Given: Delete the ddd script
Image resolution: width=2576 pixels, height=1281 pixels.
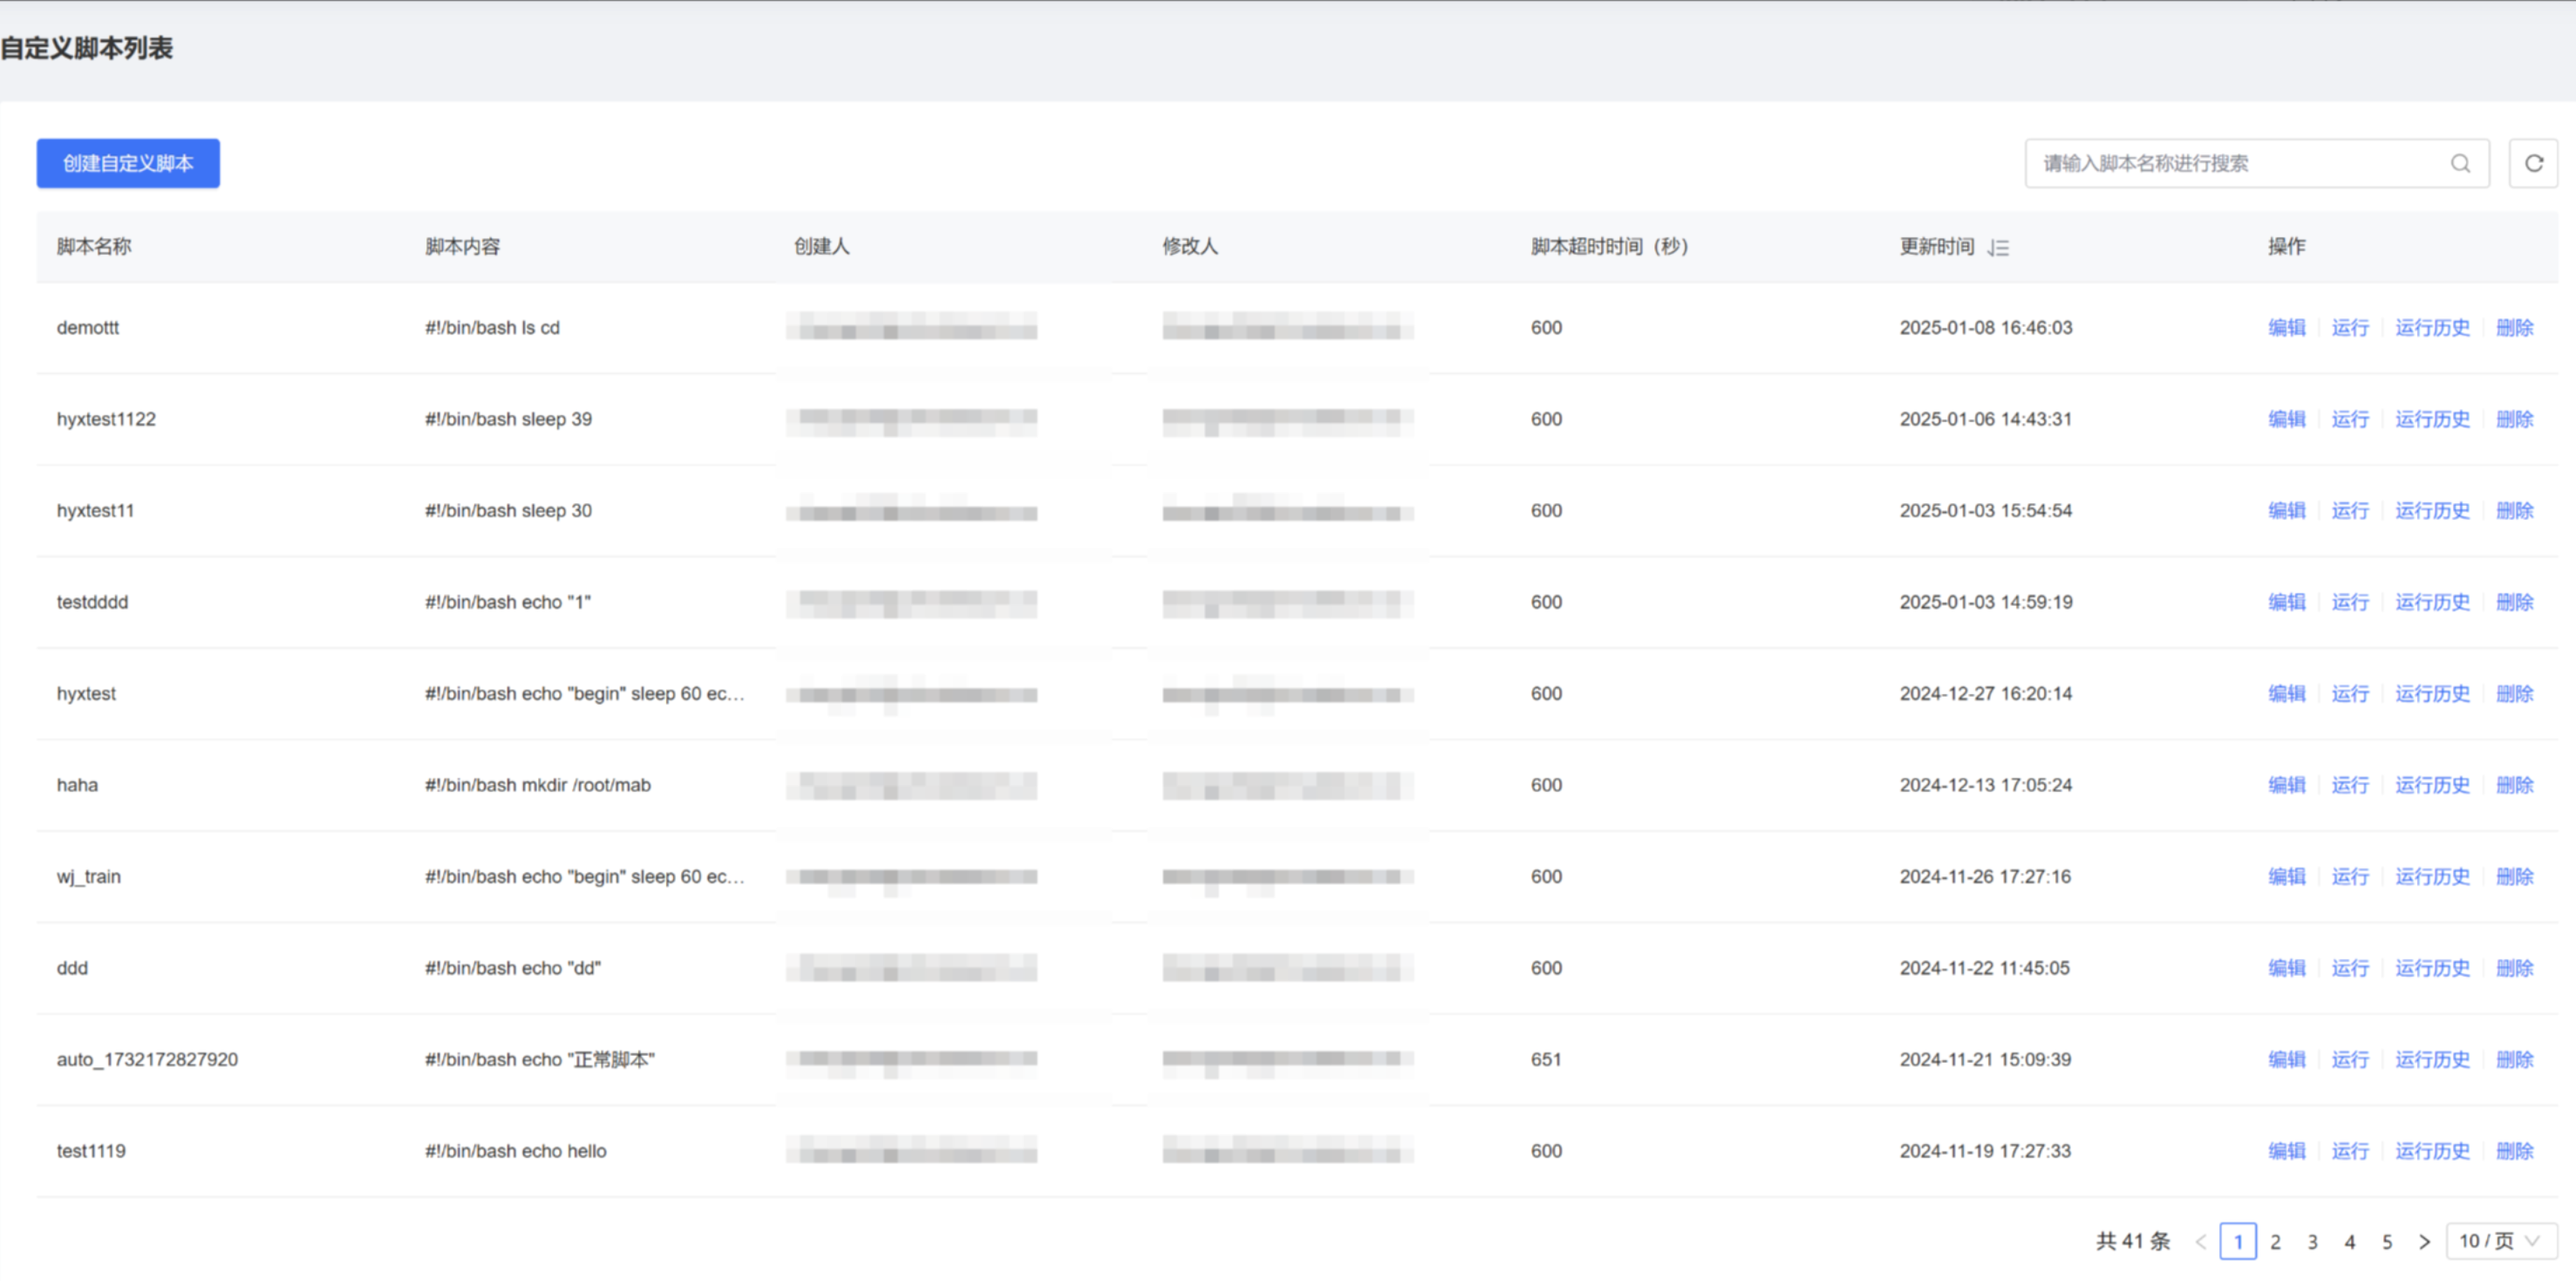Looking at the screenshot, I should click(x=2514, y=968).
